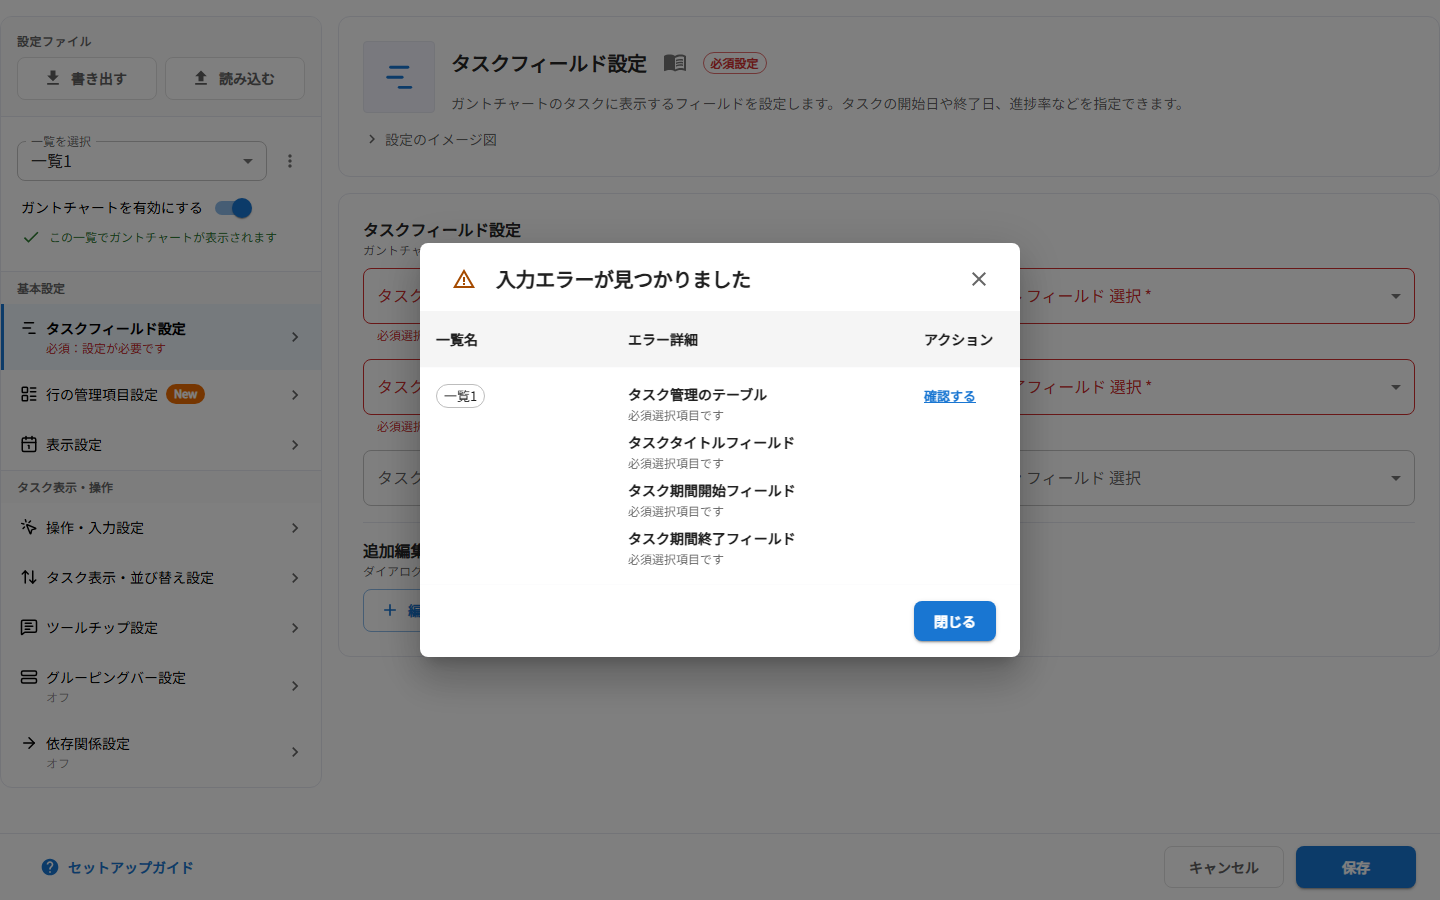Viewport: 1440px width, 900px height.
Task: Click the タスク期間開始フィールド error text
Action: click(711, 490)
